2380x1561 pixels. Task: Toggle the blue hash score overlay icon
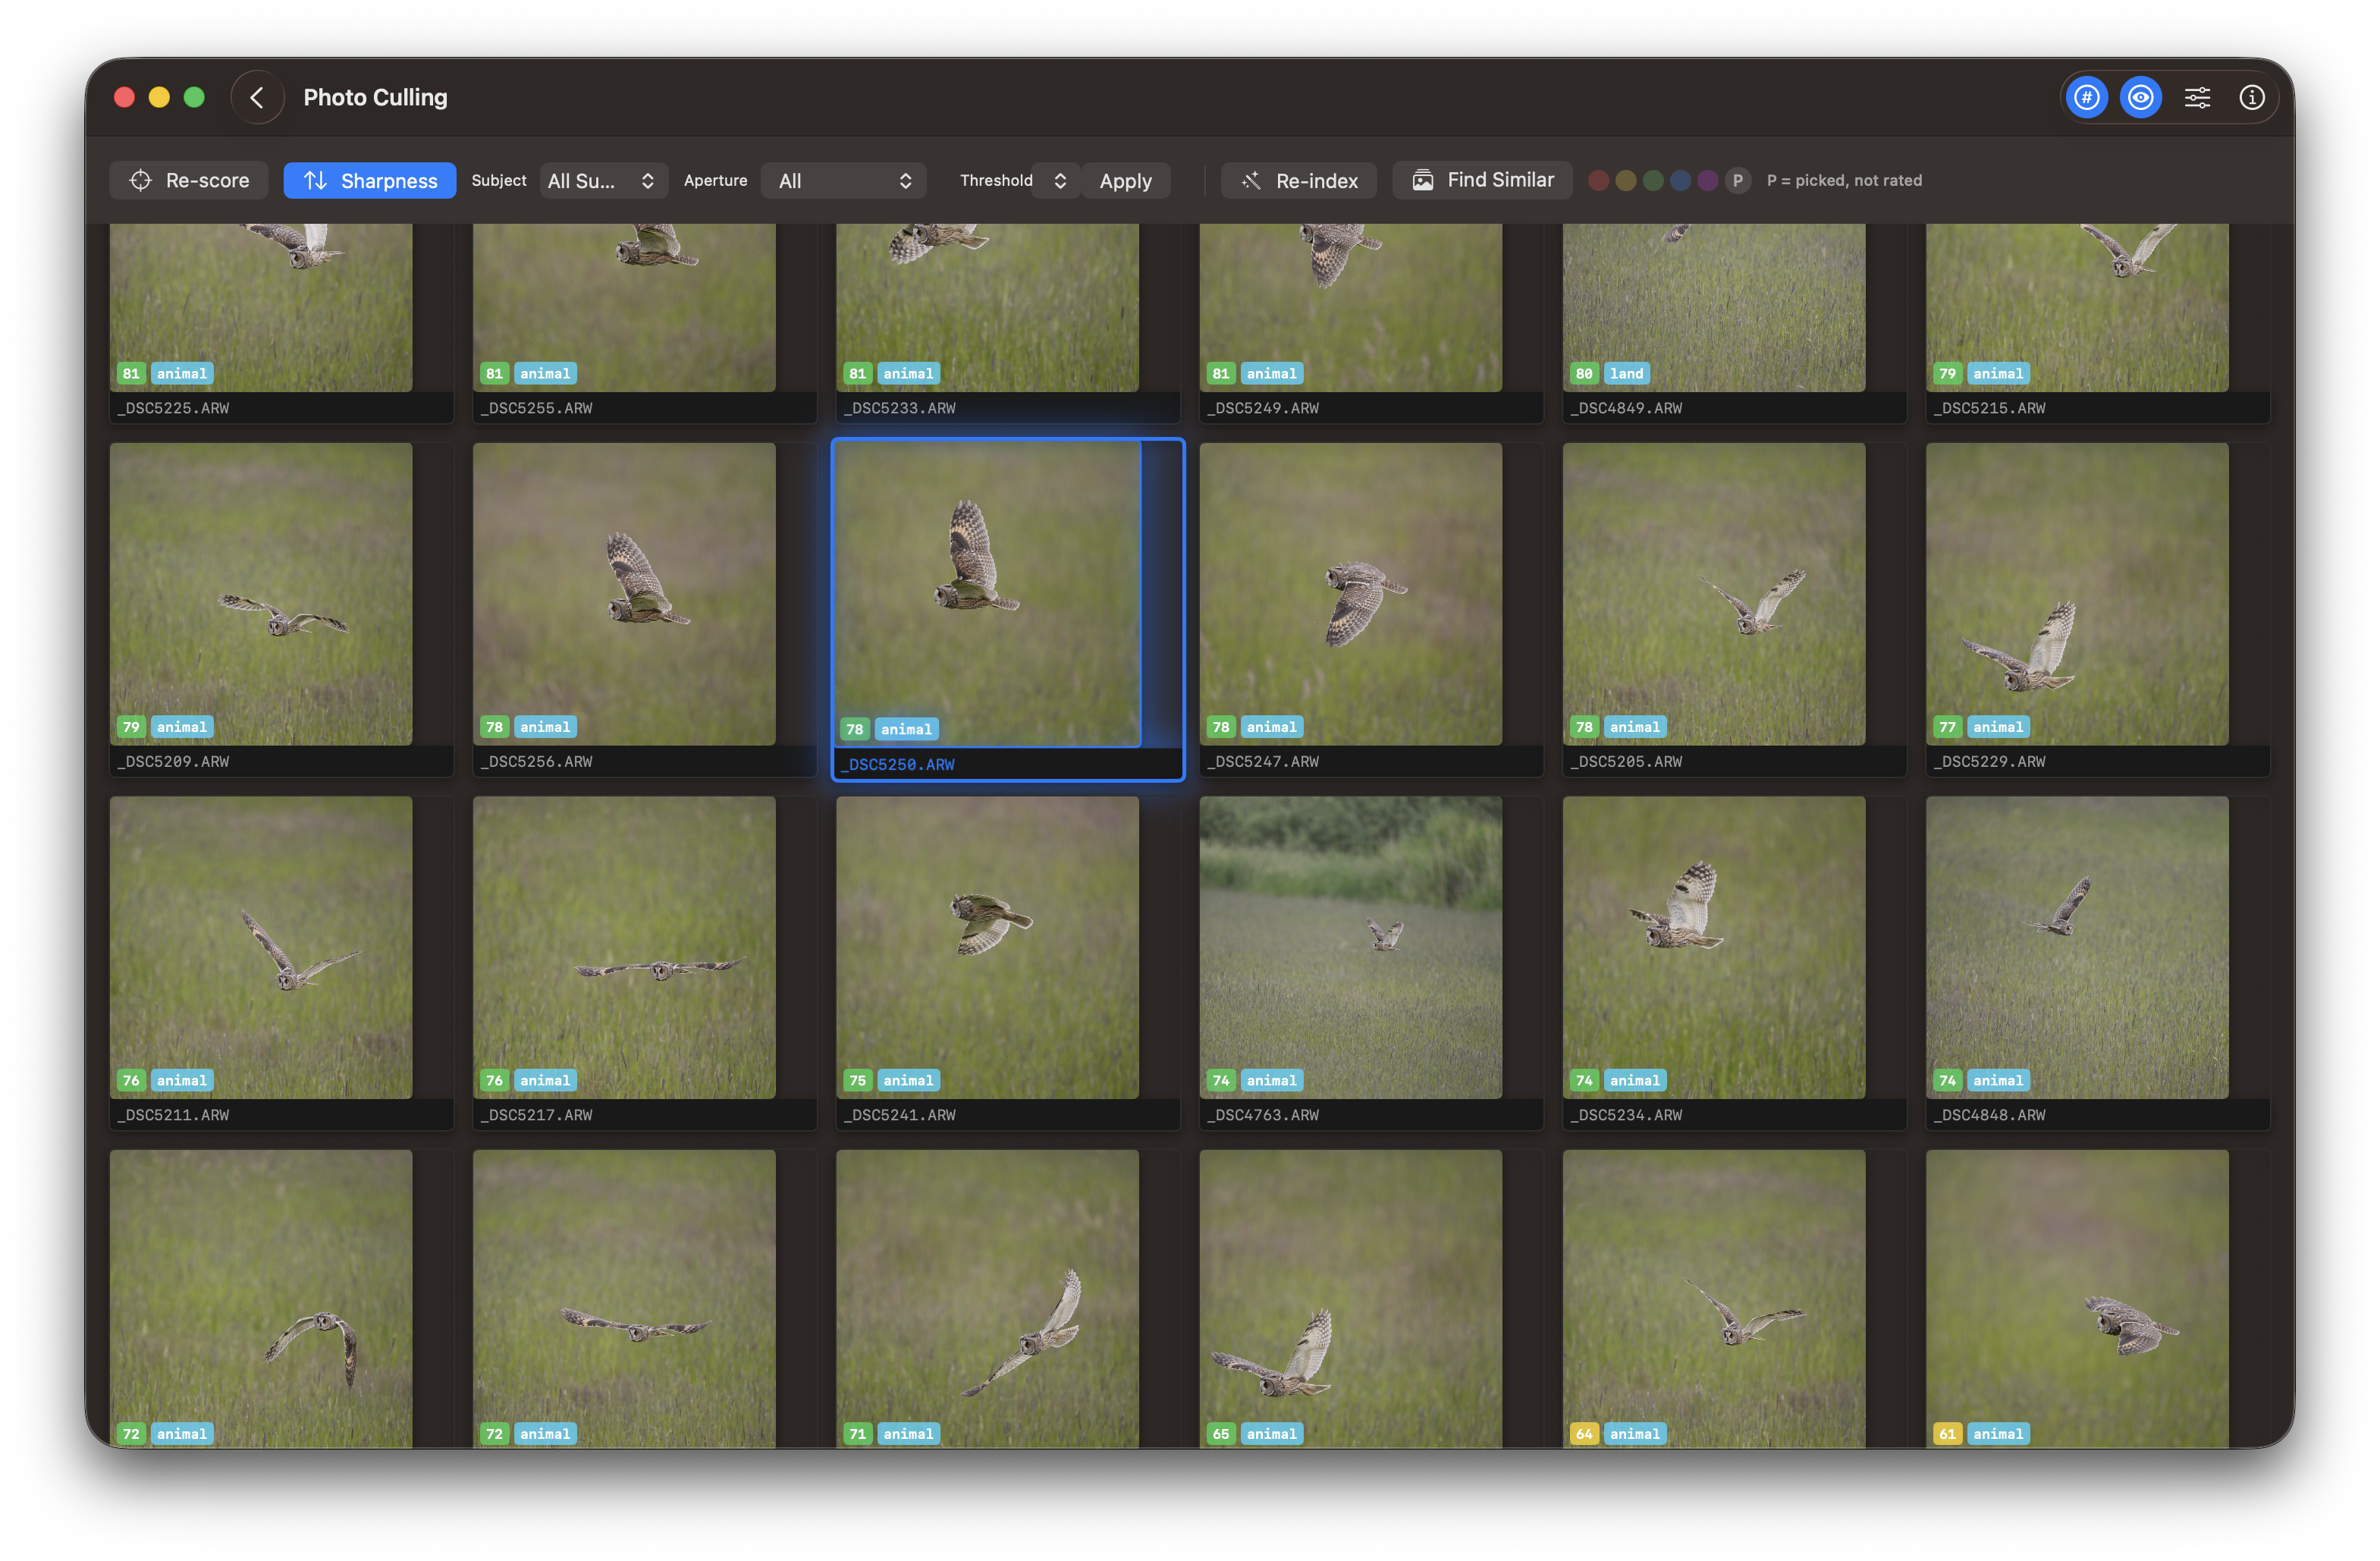tap(2086, 97)
